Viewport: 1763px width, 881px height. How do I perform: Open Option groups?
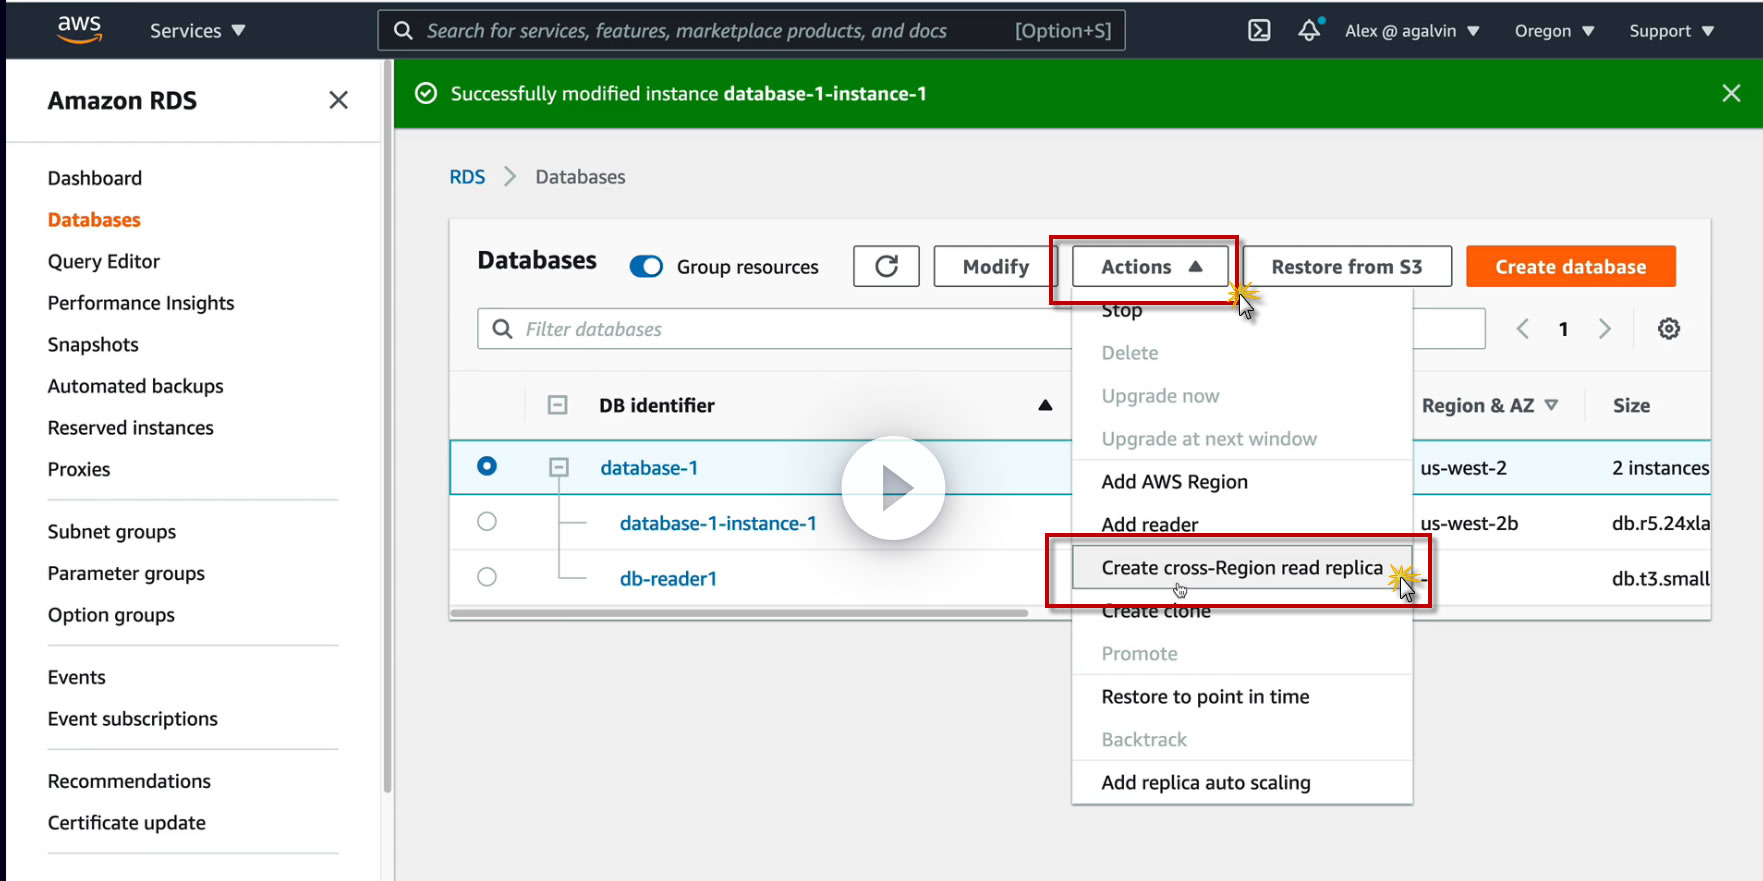[x=111, y=615]
